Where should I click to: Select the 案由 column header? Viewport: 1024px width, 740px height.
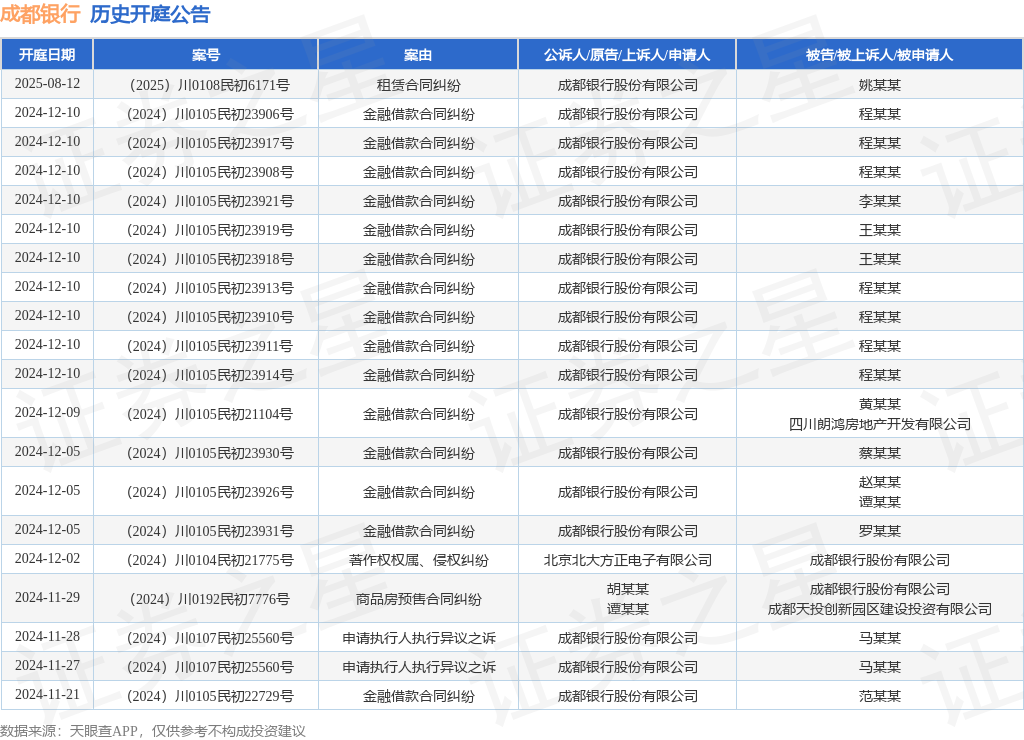pos(418,55)
